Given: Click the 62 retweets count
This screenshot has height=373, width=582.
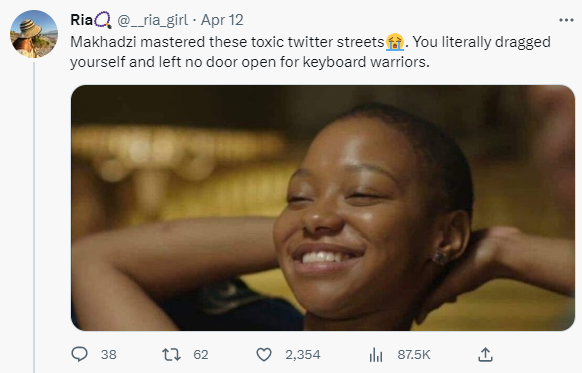Looking at the screenshot, I should click(201, 354).
